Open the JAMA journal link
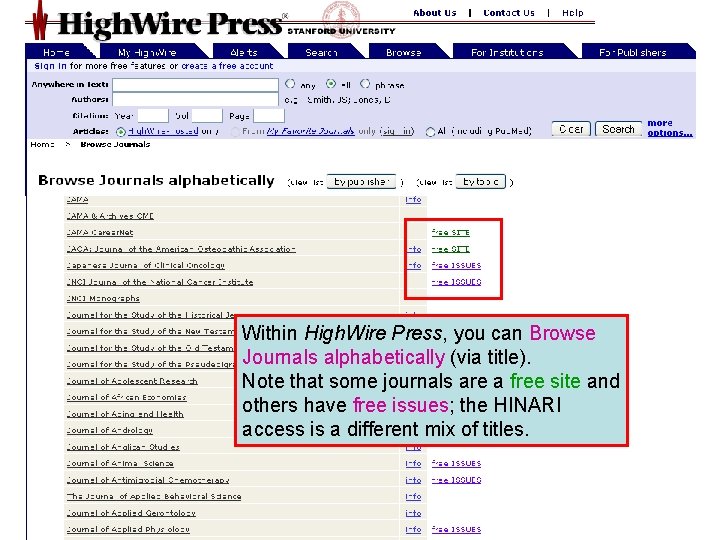This screenshot has height=540, width=720. tap(77, 199)
